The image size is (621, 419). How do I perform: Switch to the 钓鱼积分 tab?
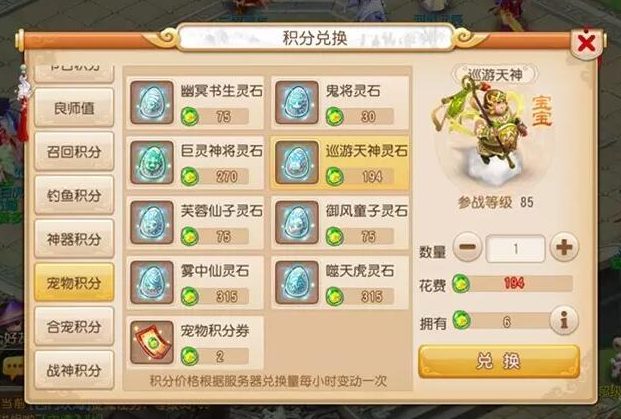74,195
